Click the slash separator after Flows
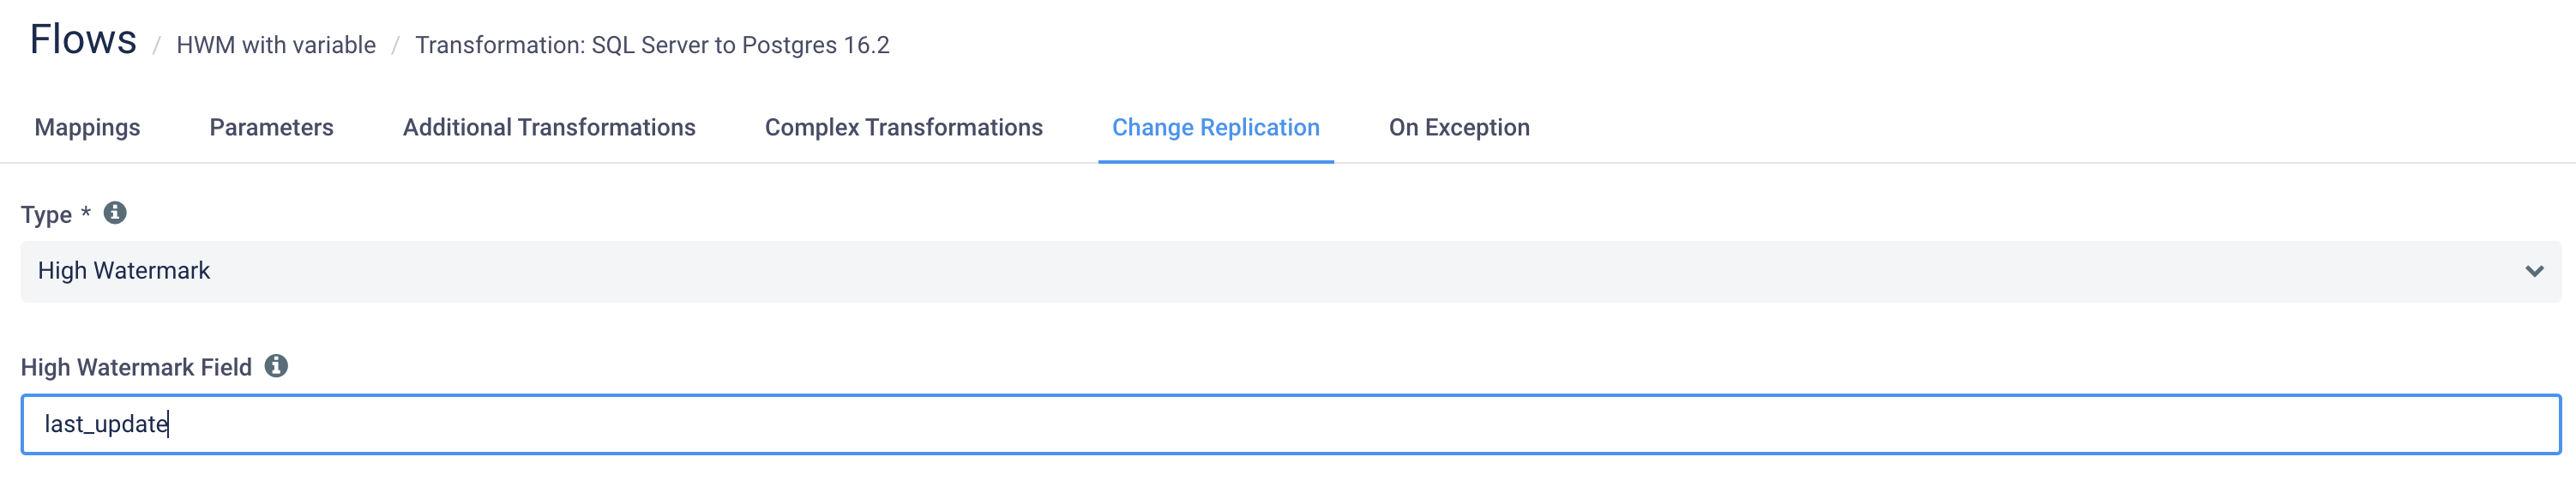Viewport: 2576px width, 487px height. [157, 45]
